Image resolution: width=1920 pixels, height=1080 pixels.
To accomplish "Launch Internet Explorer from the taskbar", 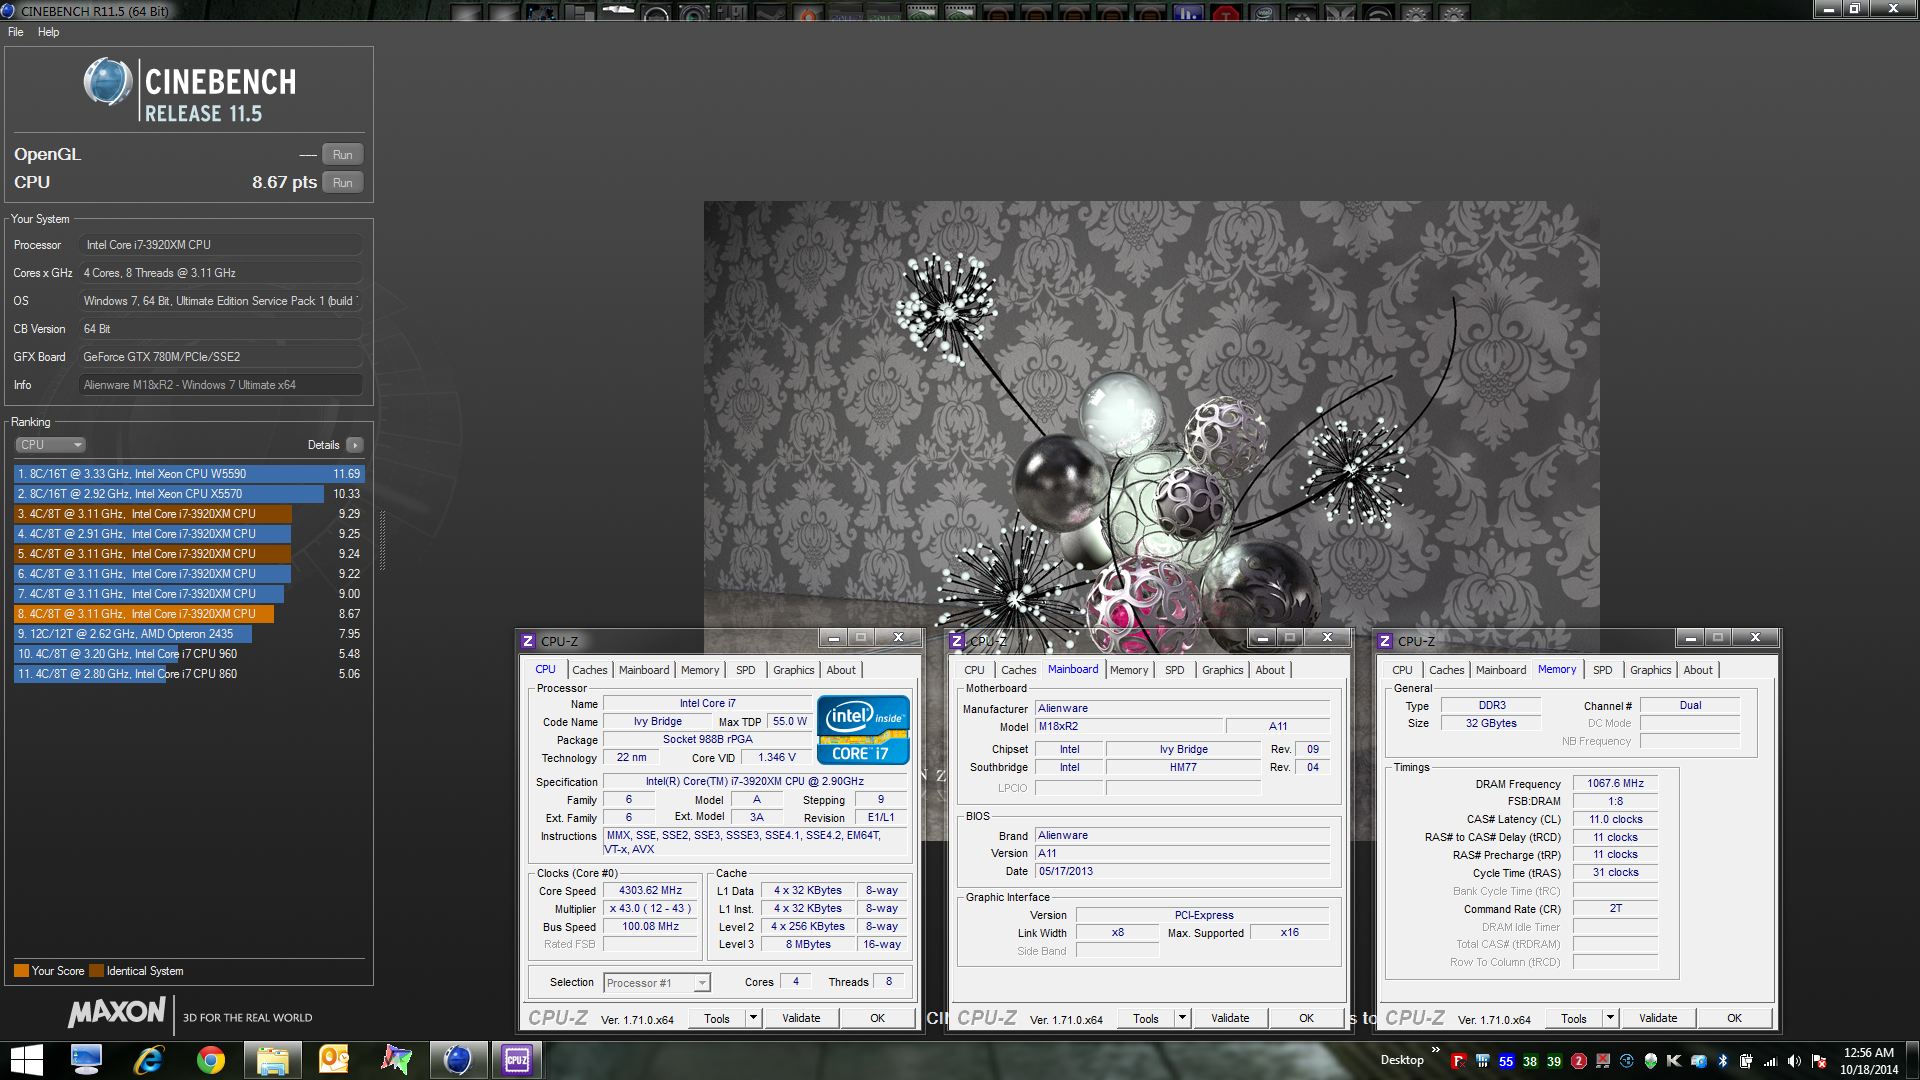I will pos(149,1060).
